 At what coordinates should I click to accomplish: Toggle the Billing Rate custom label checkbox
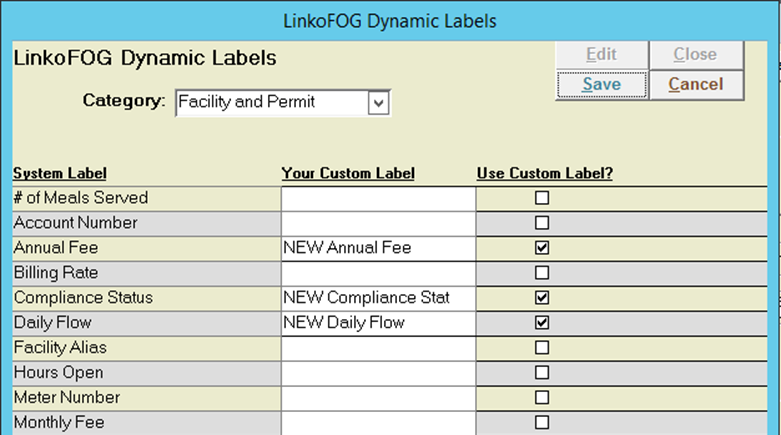(542, 273)
